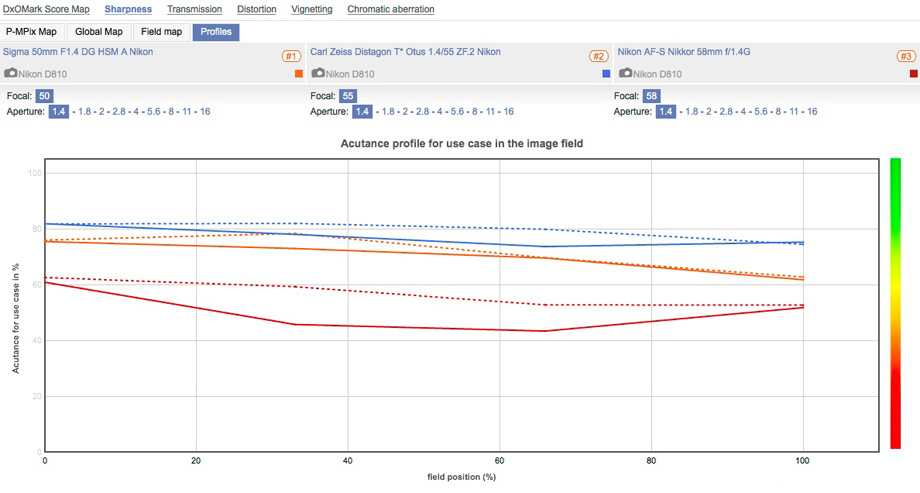Click the camera icon under Zeiss lens

tap(318, 73)
